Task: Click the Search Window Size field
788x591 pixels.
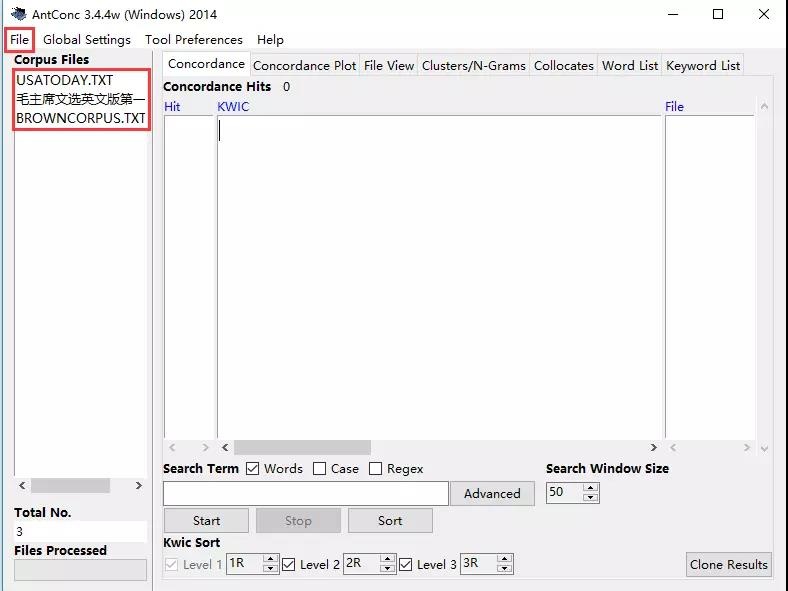Action: pyautogui.click(x=565, y=492)
